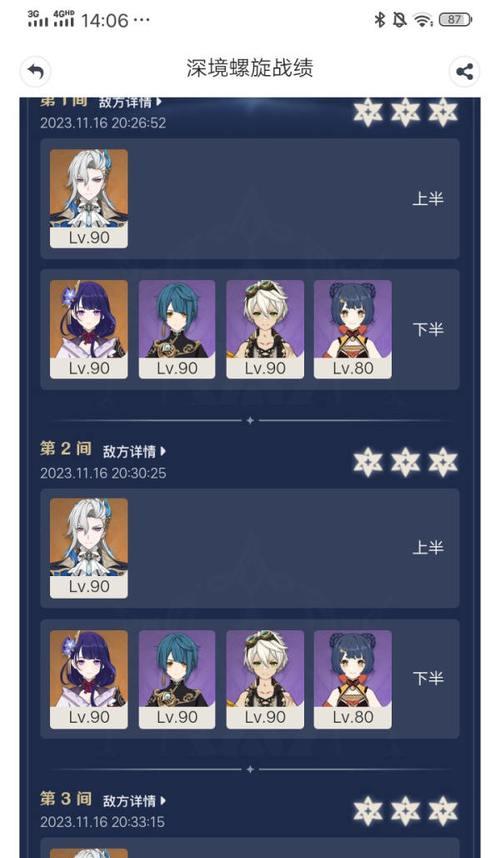
Task: Tap the battery indicator showing 87
Action: point(455,20)
